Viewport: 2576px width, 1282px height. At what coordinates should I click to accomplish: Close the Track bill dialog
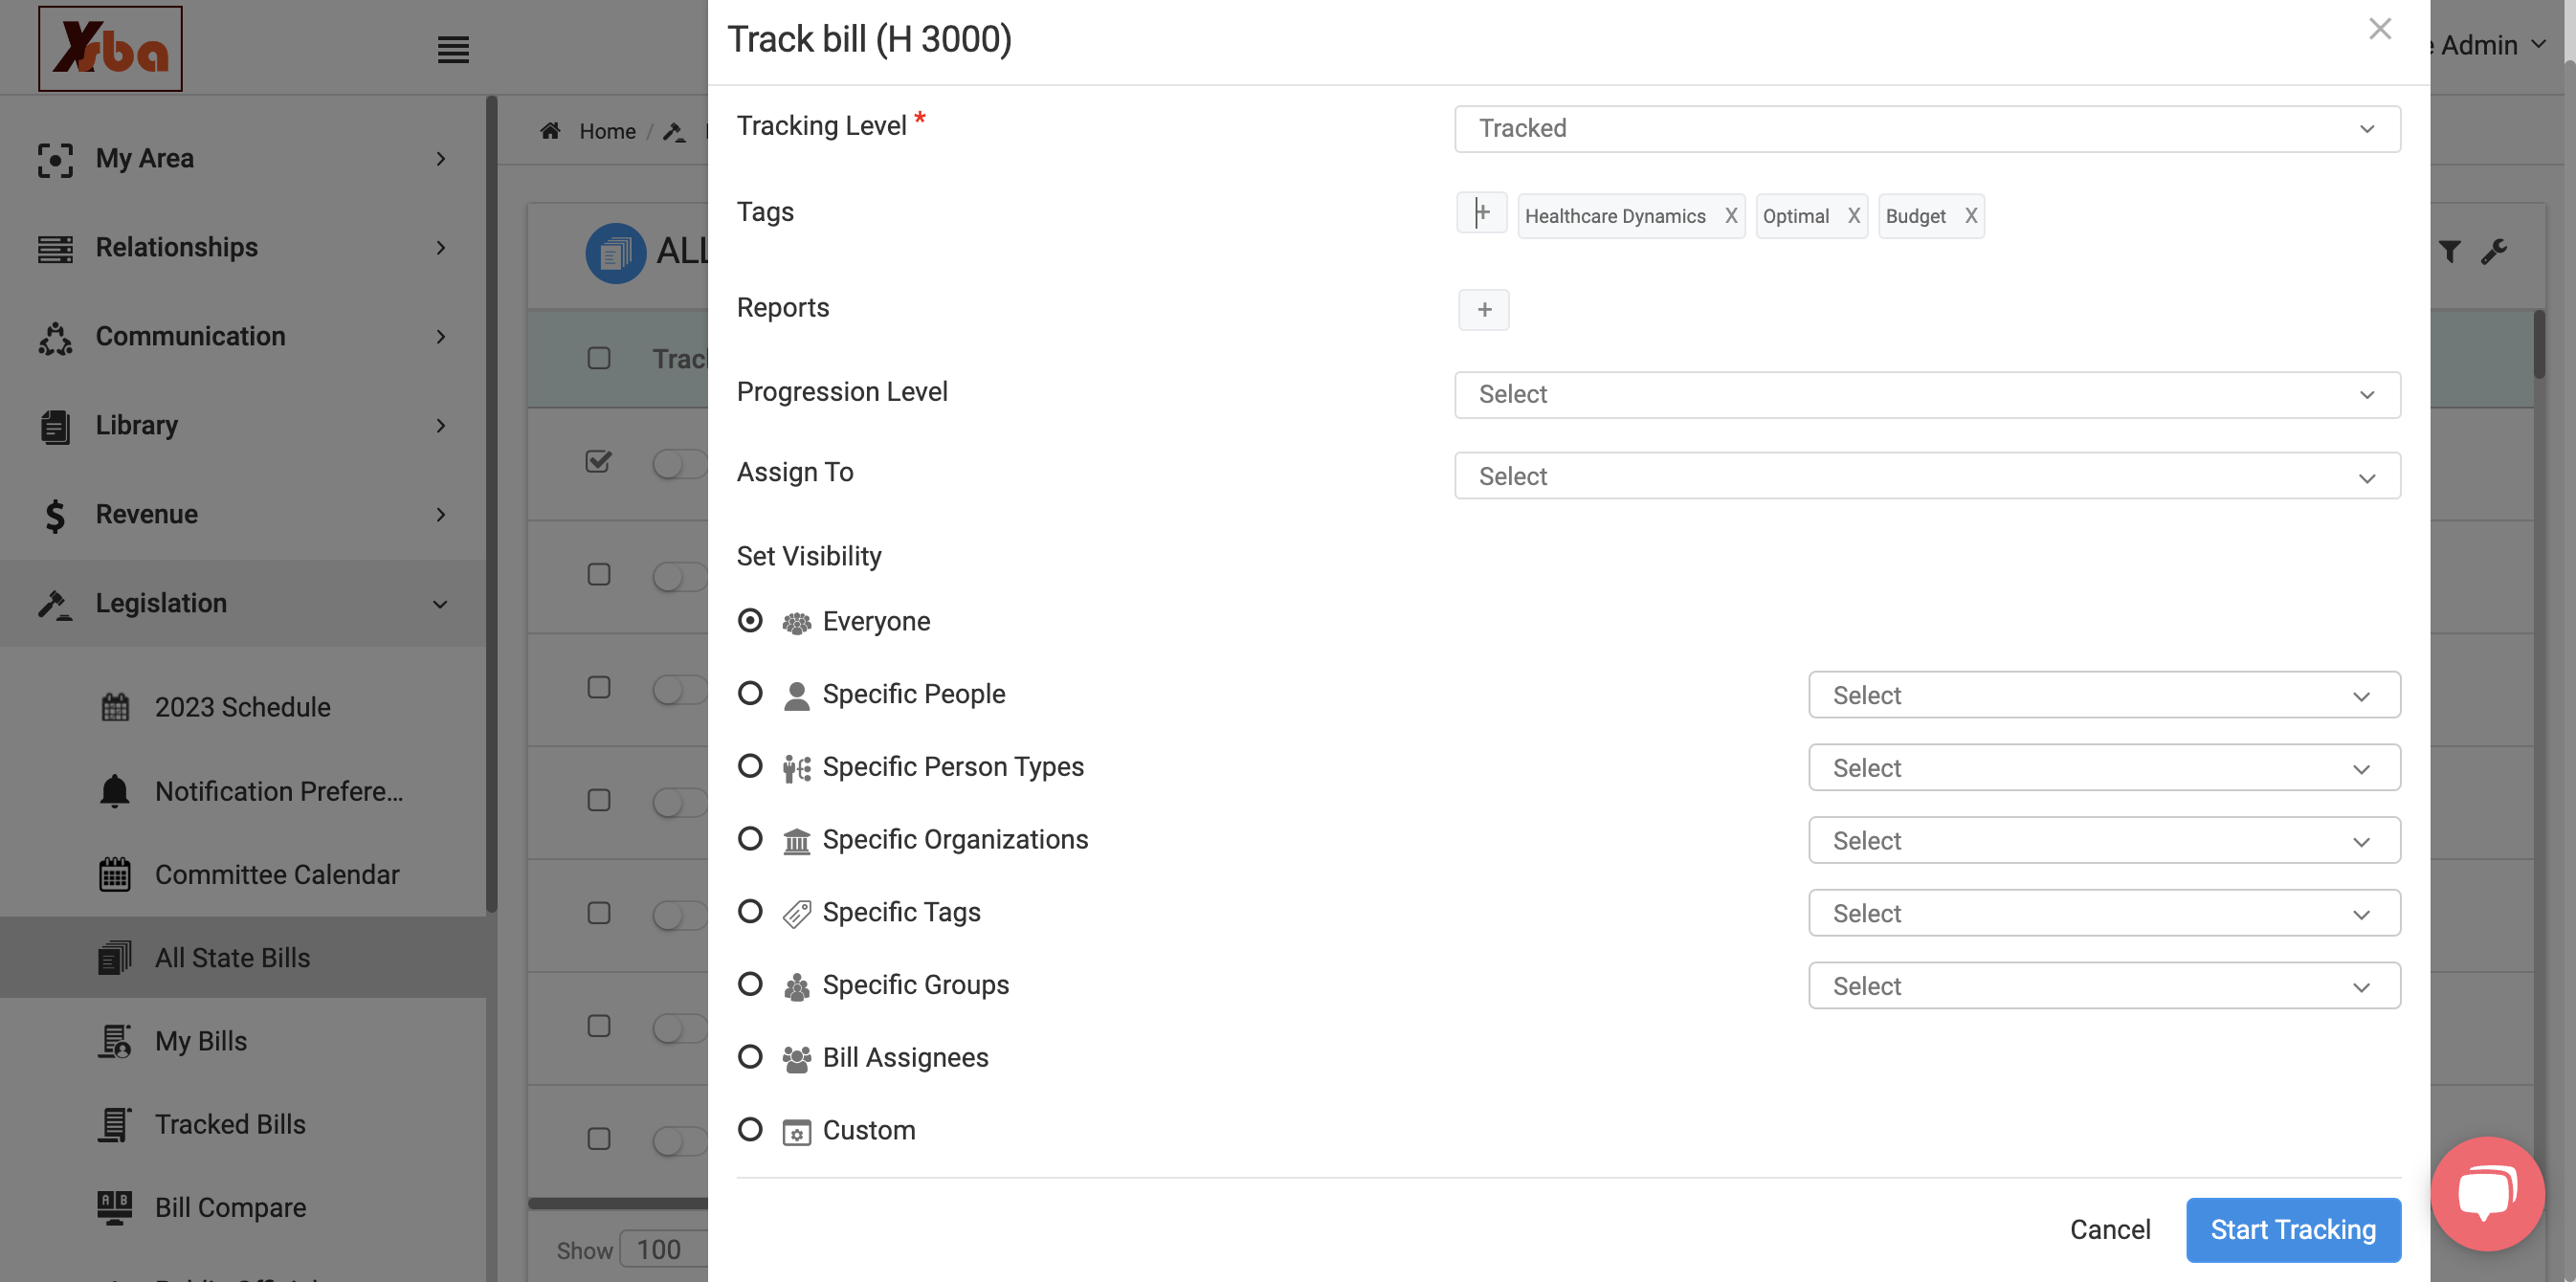coord(2380,29)
